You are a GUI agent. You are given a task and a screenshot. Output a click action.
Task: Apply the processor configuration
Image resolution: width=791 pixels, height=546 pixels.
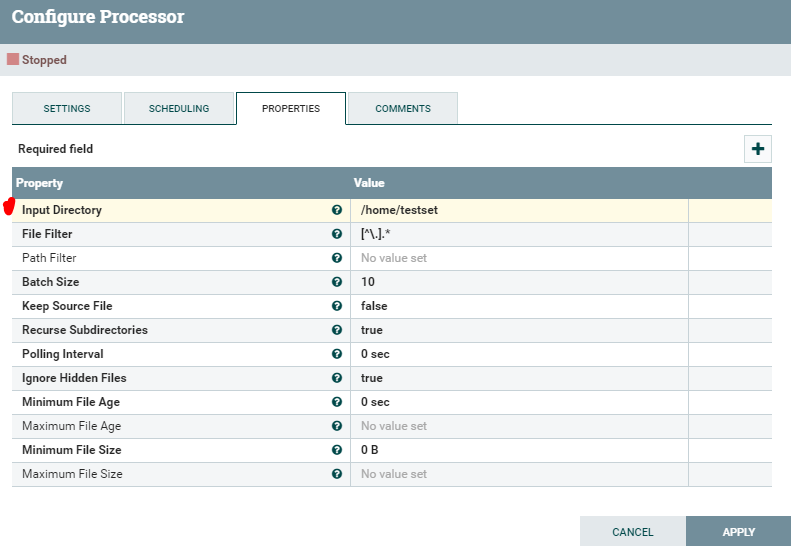click(x=739, y=531)
